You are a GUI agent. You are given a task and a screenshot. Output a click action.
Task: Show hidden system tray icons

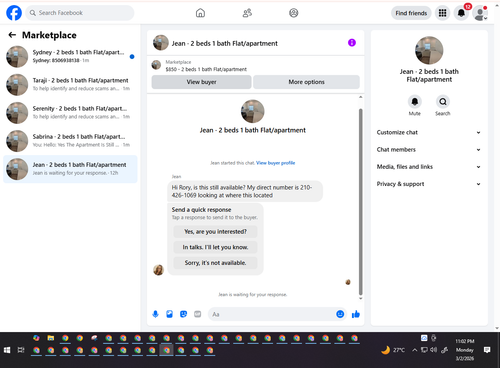coord(414,350)
